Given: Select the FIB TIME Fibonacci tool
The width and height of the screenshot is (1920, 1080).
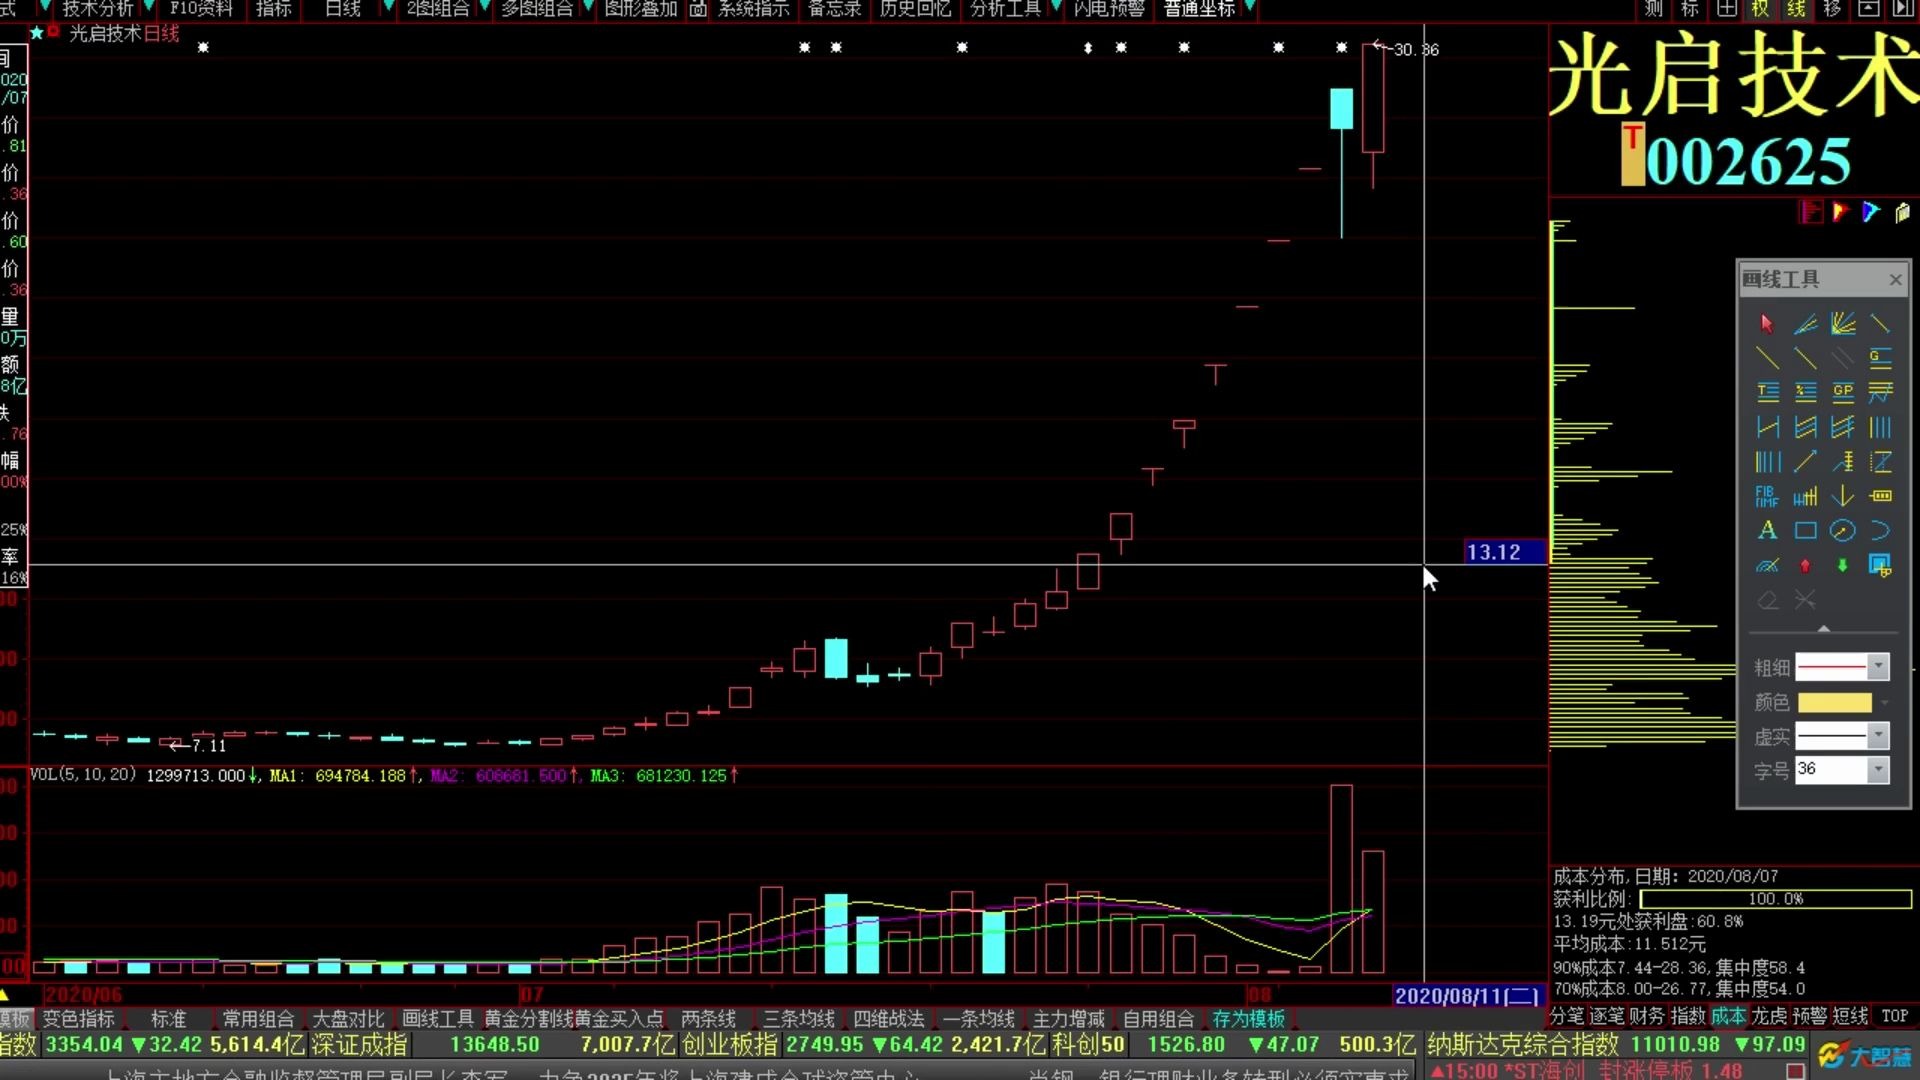Looking at the screenshot, I should point(1767,496).
